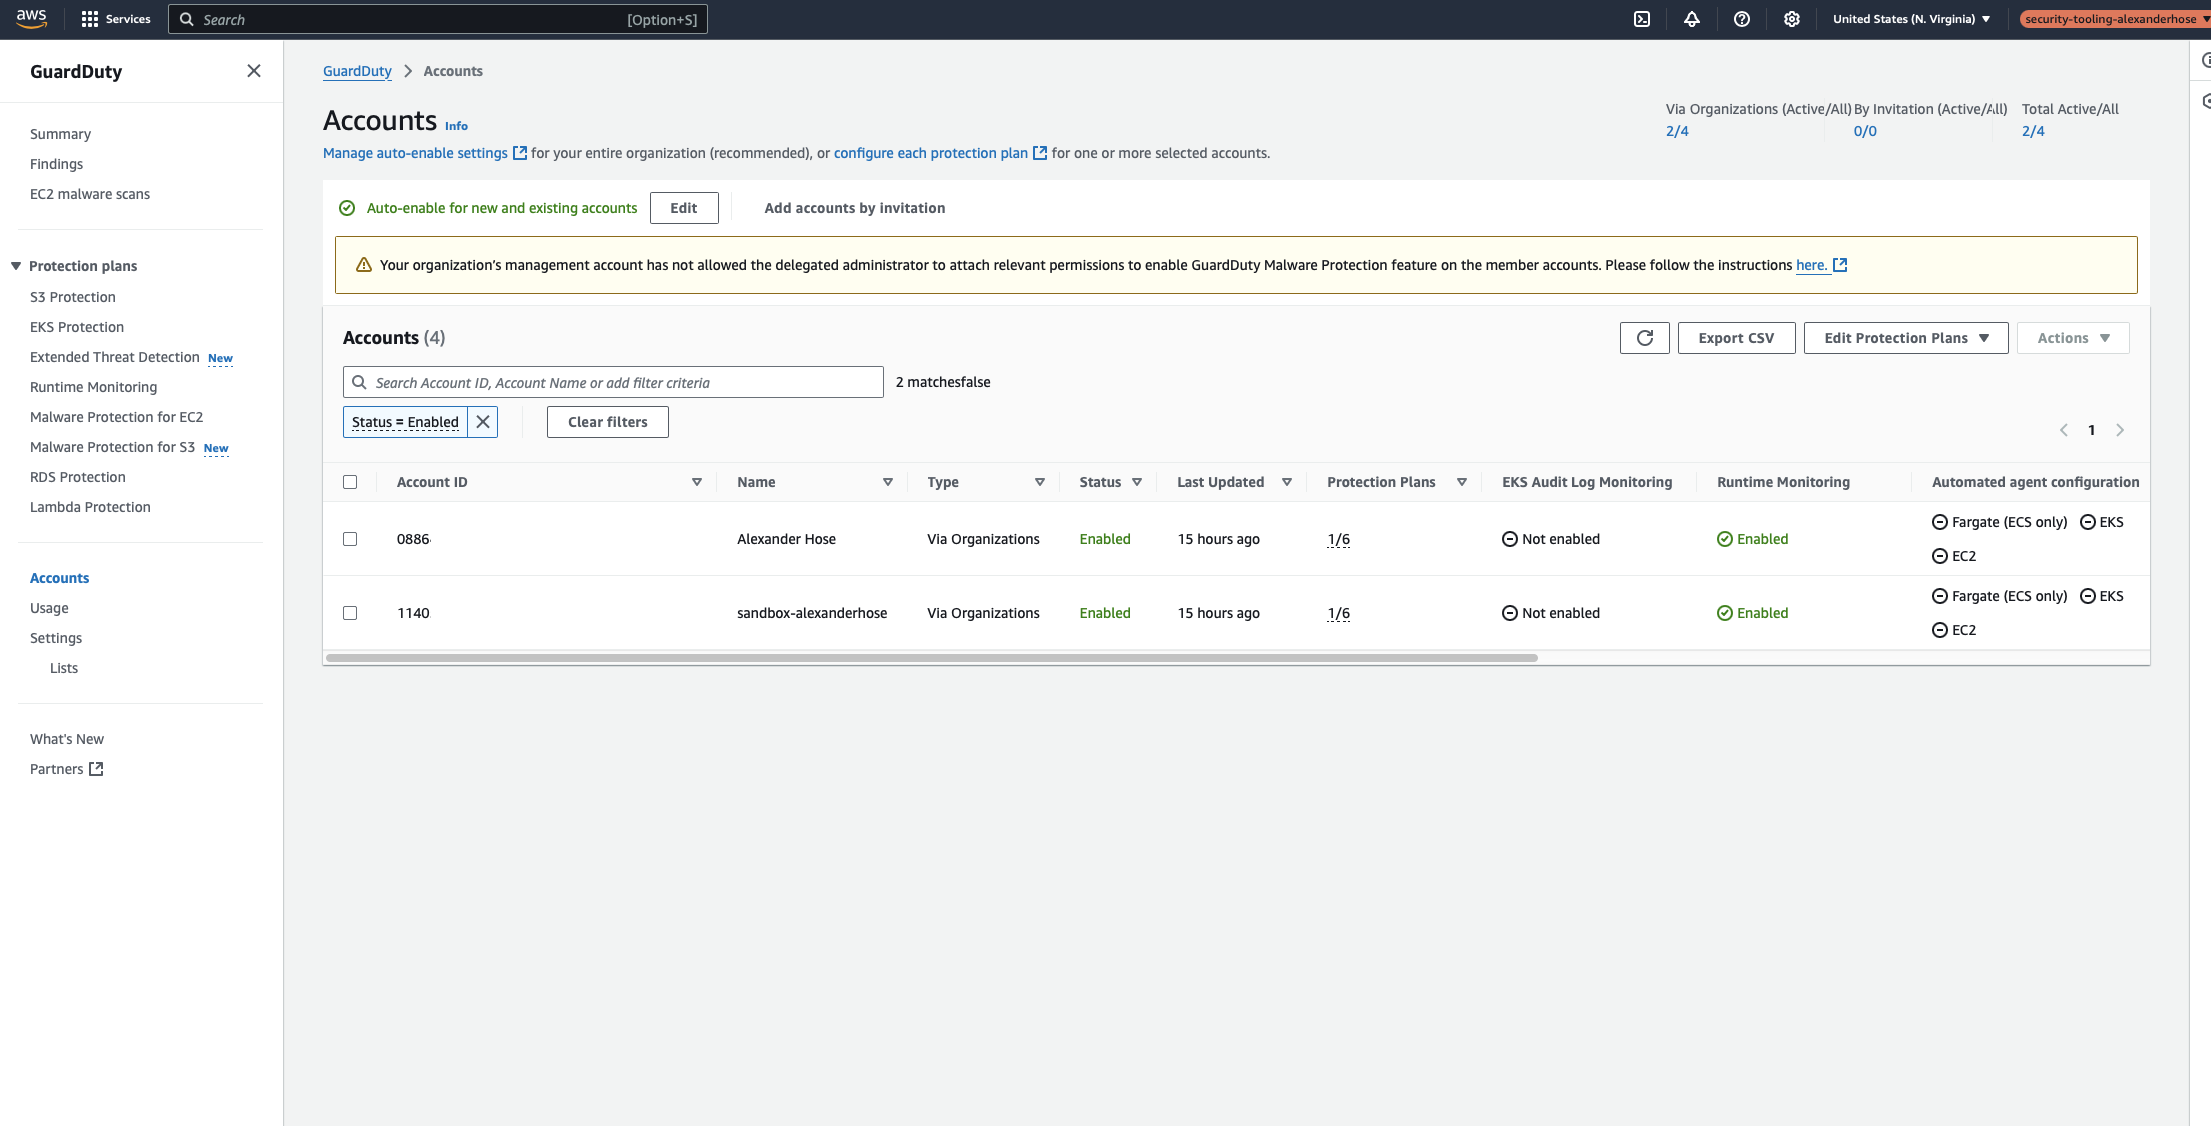Sort by Last Updated column arrow

(x=1287, y=482)
